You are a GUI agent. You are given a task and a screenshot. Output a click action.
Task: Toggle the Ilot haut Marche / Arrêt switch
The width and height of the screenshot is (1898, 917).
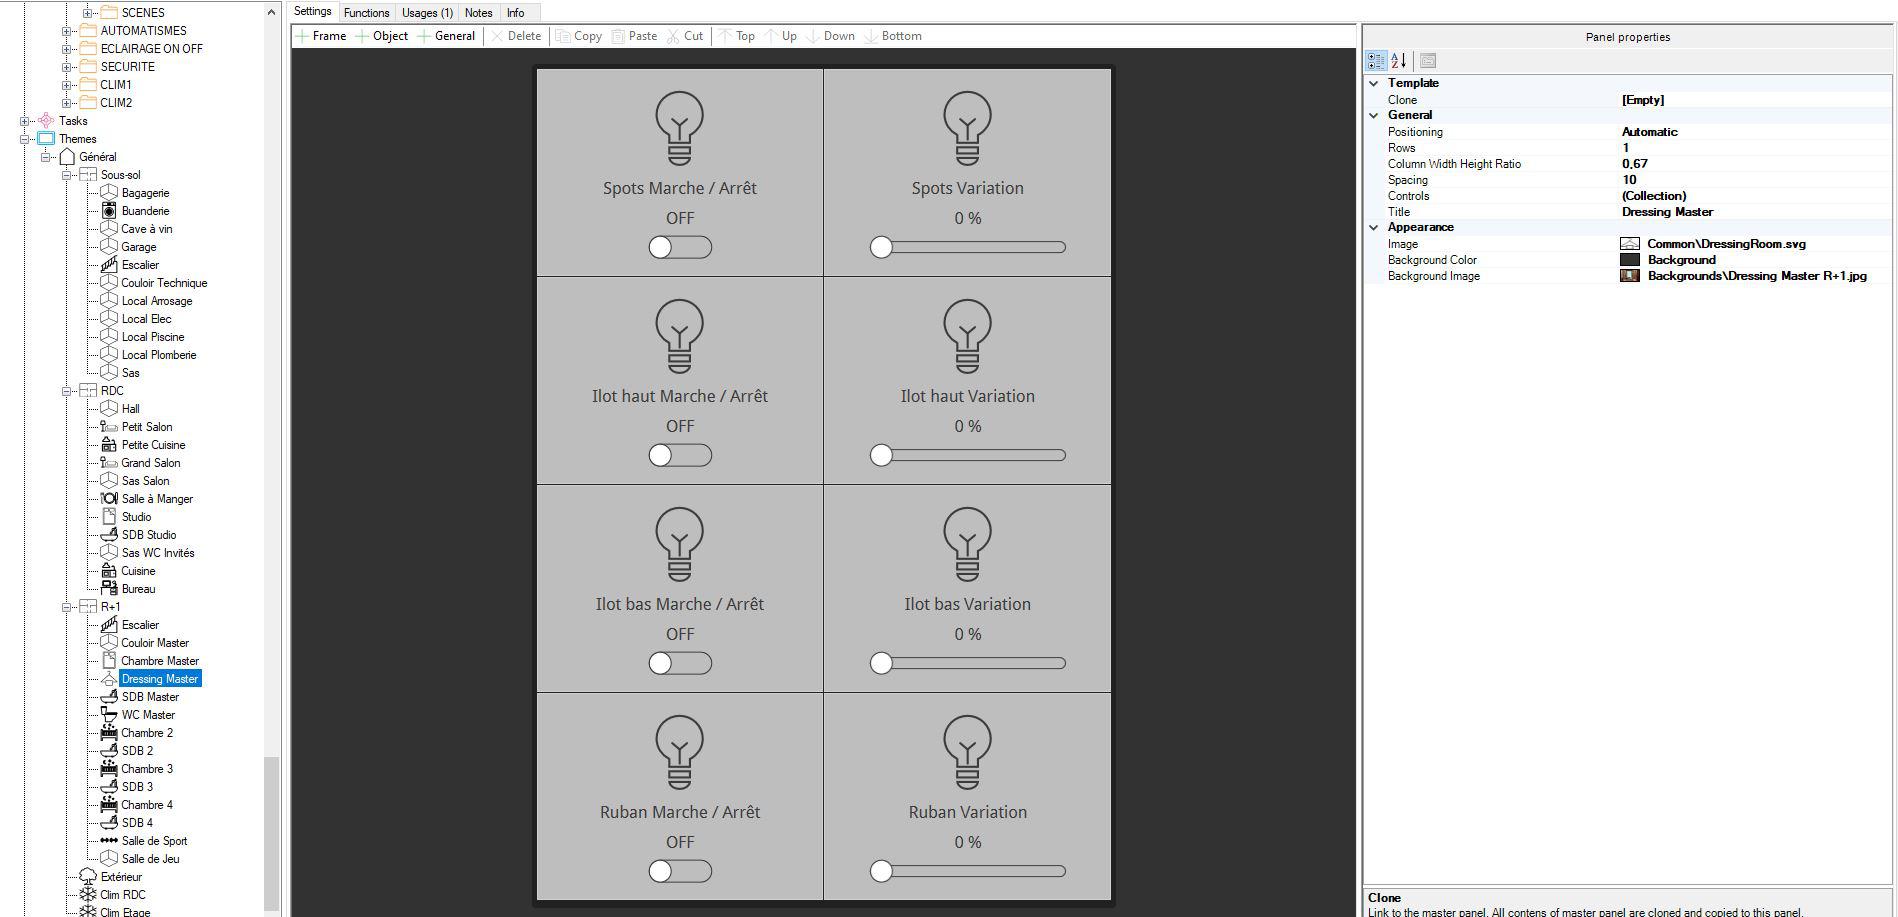tap(680, 455)
